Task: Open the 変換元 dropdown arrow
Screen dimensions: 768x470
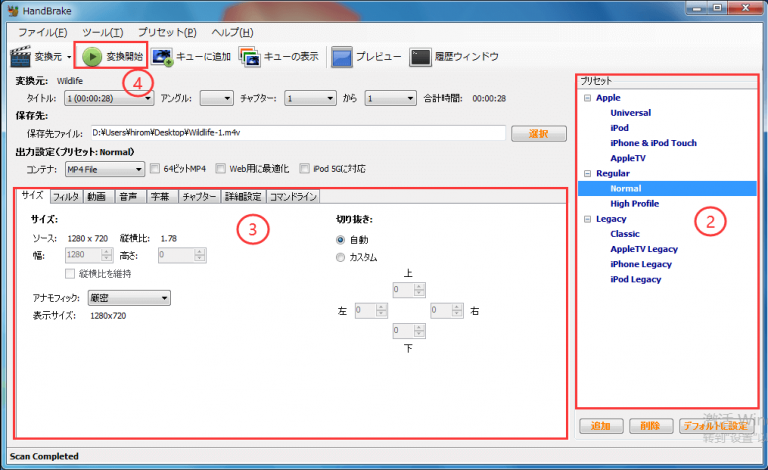Action: point(69,57)
